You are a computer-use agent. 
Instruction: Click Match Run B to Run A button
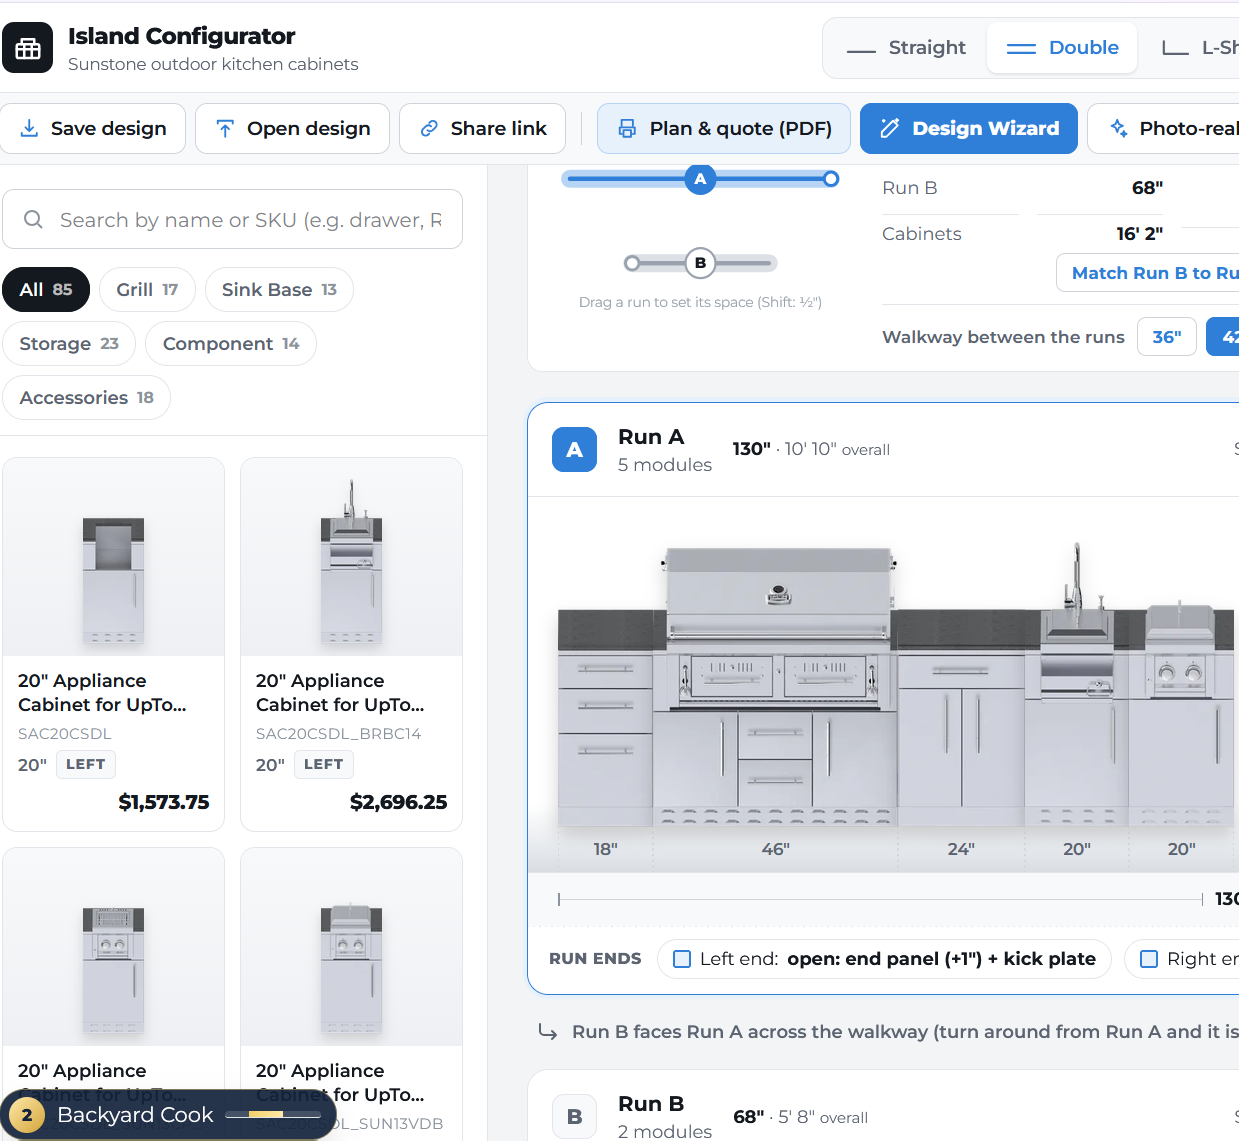click(x=1147, y=273)
